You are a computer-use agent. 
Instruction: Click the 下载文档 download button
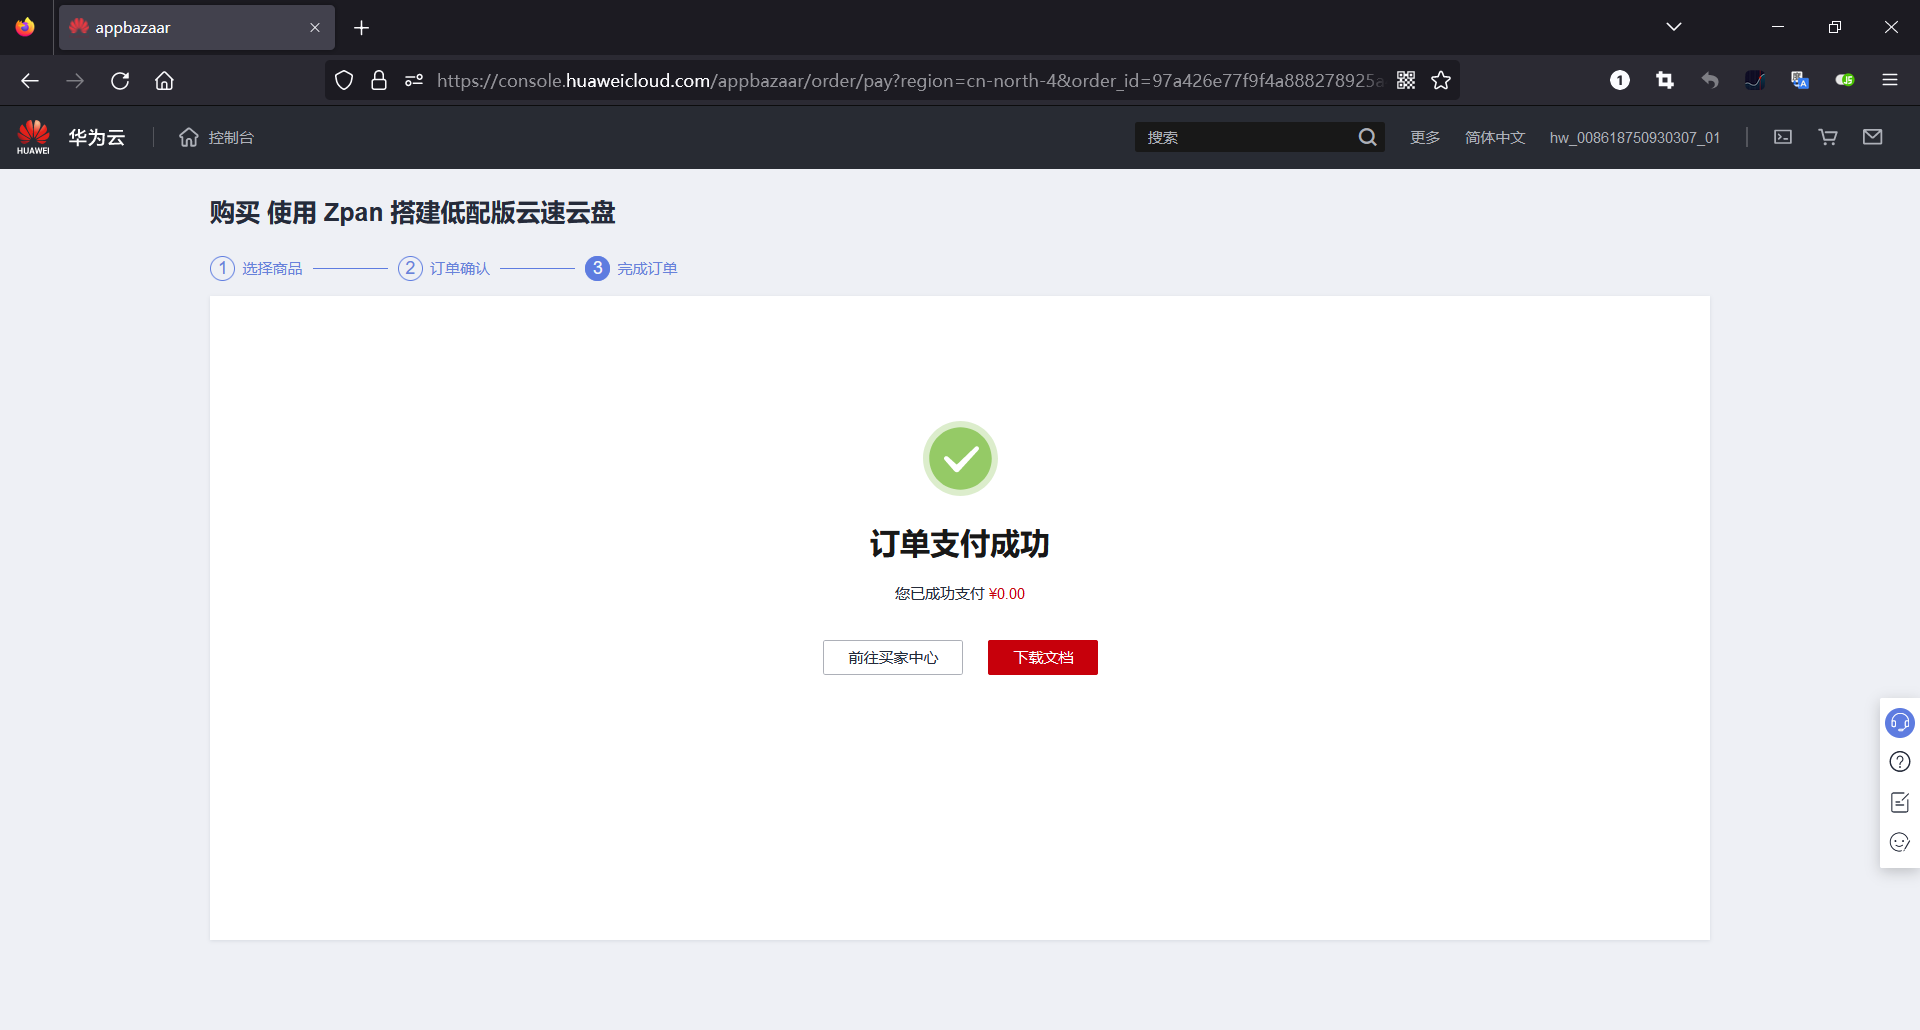pyautogui.click(x=1042, y=657)
